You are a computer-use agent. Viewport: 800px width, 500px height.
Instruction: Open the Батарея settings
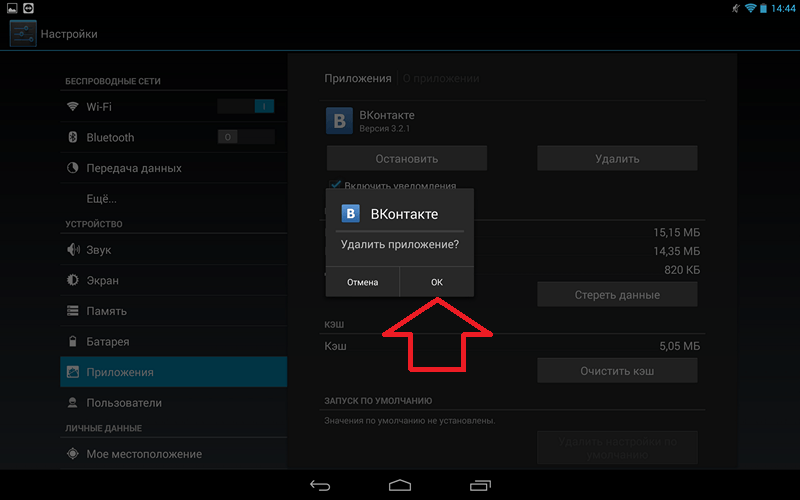pyautogui.click(x=173, y=341)
